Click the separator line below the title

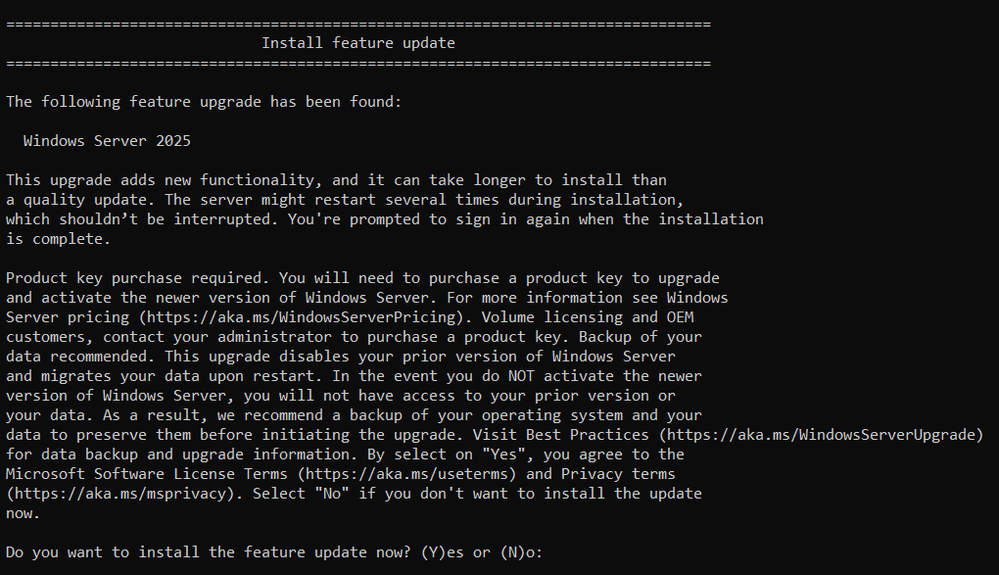coord(358,63)
